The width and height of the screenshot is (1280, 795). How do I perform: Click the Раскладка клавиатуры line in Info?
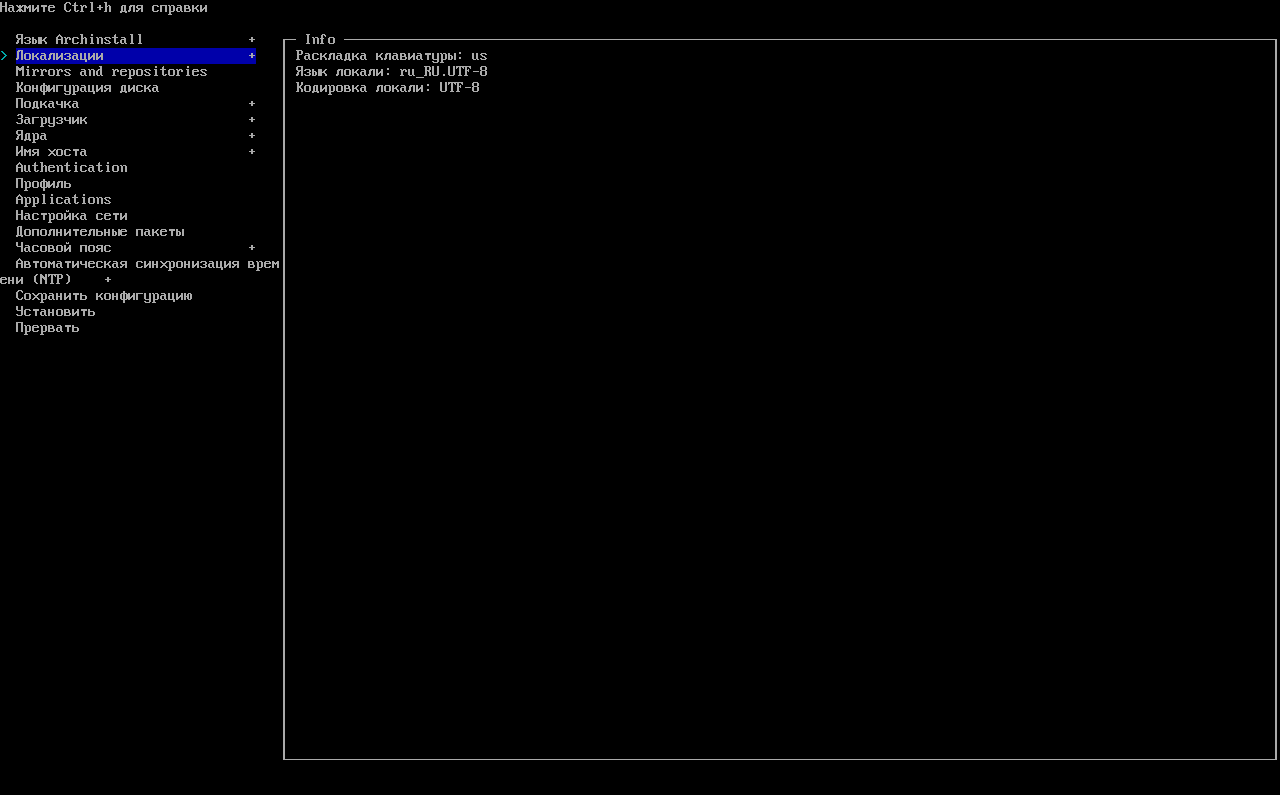pyautogui.click(x=391, y=56)
